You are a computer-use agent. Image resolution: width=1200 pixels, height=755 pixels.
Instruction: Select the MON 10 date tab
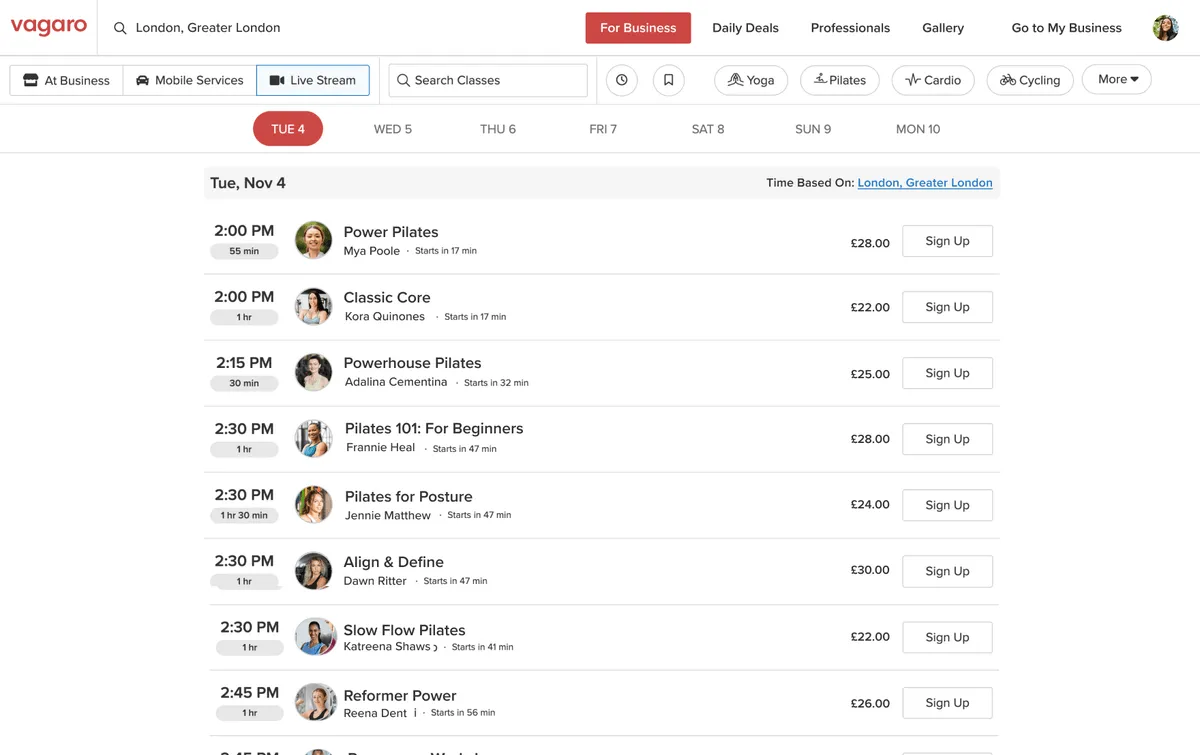coord(918,129)
